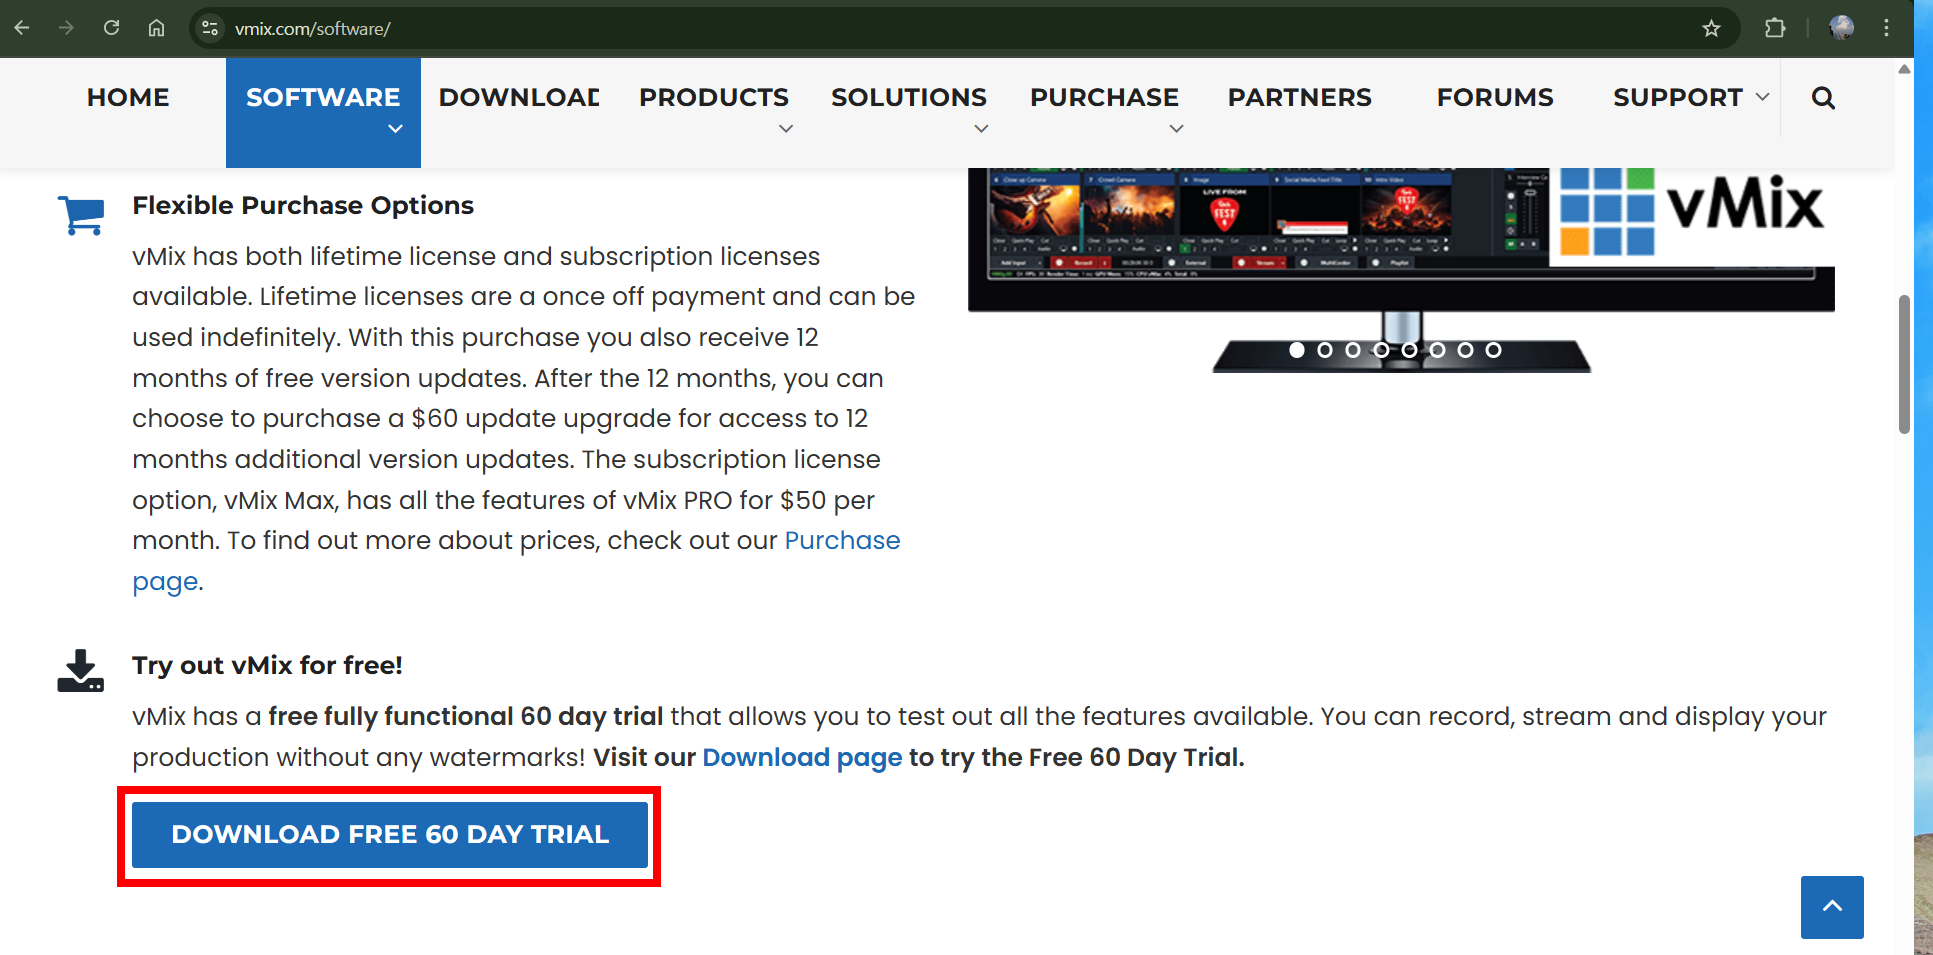The width and height of the screenshot is (1933, 955).
Task: Click the scroll-to-top arrow button
Action: tap(1832, 907)
